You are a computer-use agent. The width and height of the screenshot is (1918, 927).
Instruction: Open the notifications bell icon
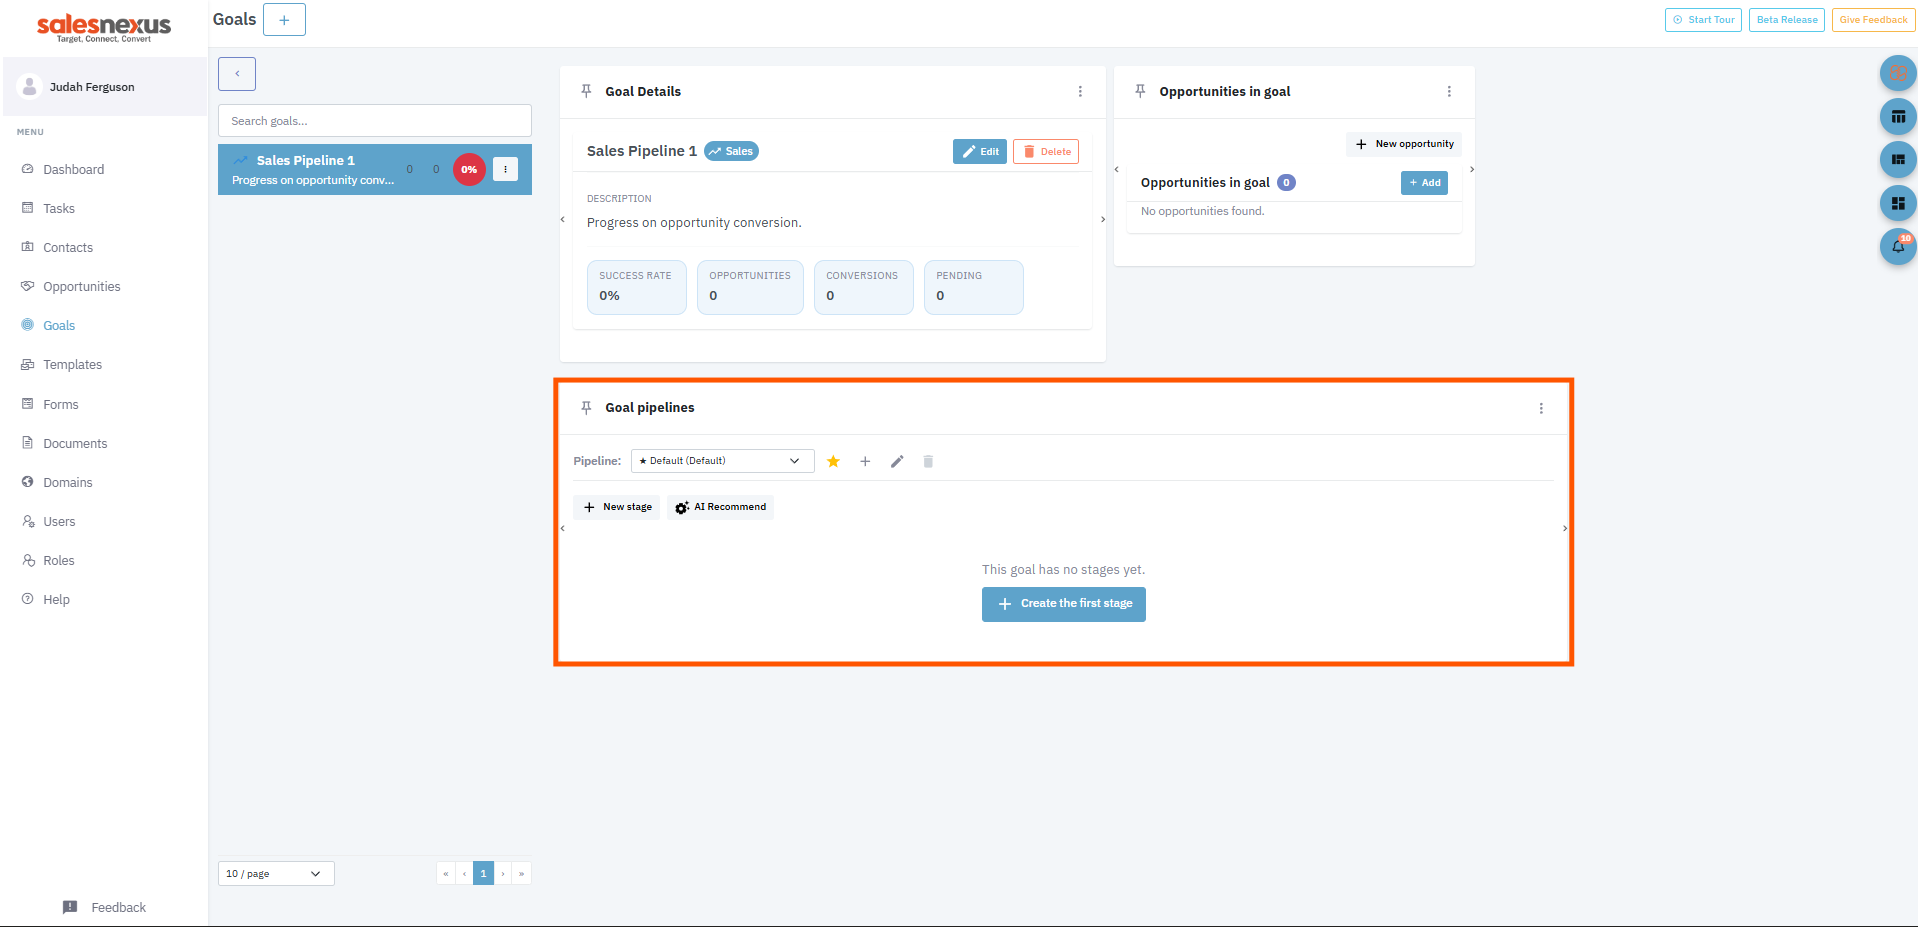pyautogui.click(x=1897, y=247)
